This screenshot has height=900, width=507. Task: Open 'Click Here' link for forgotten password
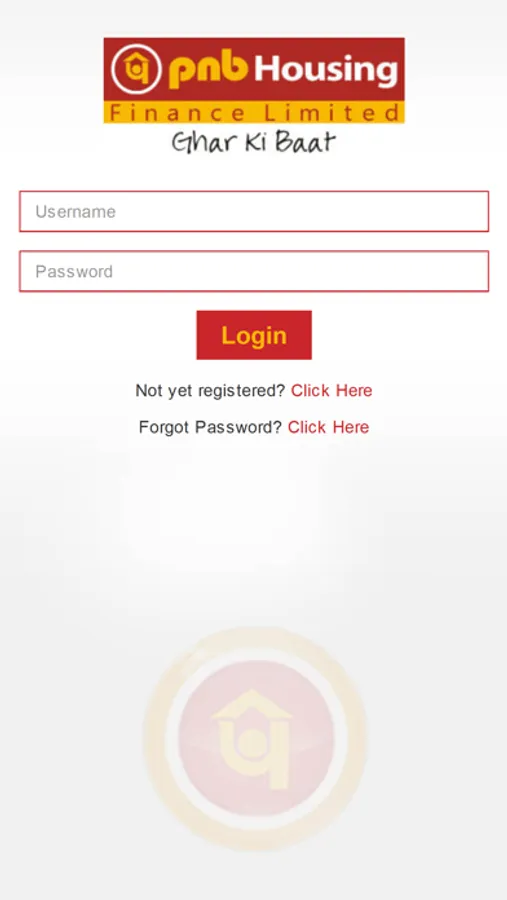(328, 427)
